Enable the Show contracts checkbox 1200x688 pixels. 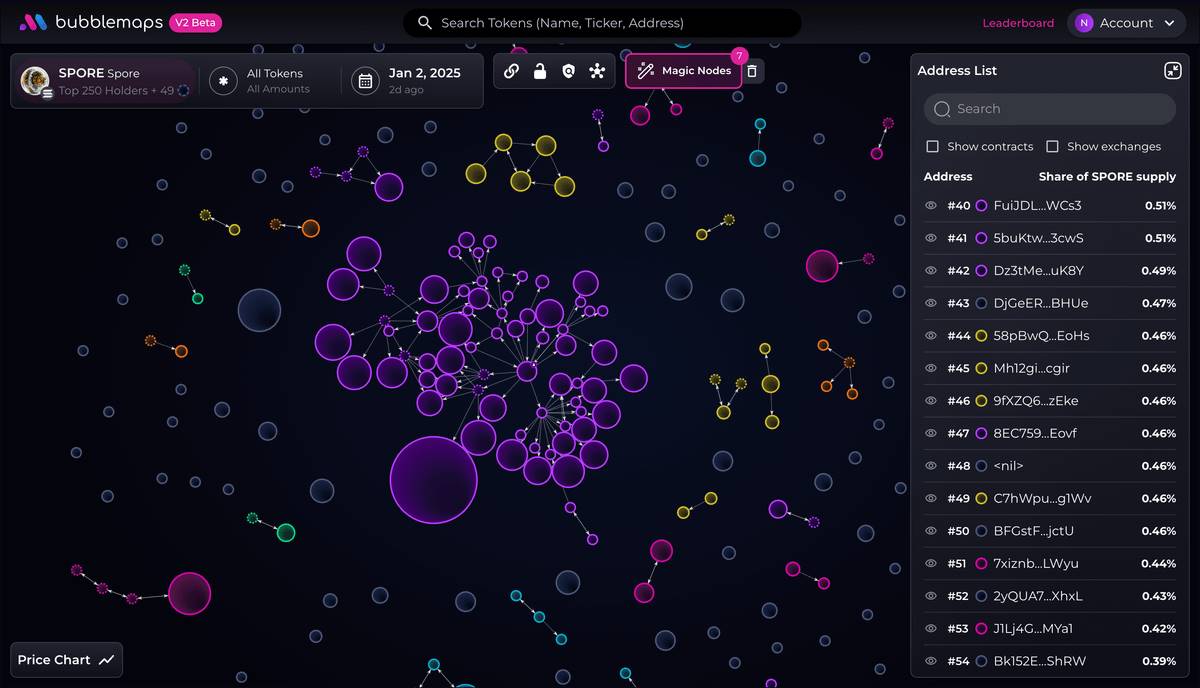click(932, 146)
